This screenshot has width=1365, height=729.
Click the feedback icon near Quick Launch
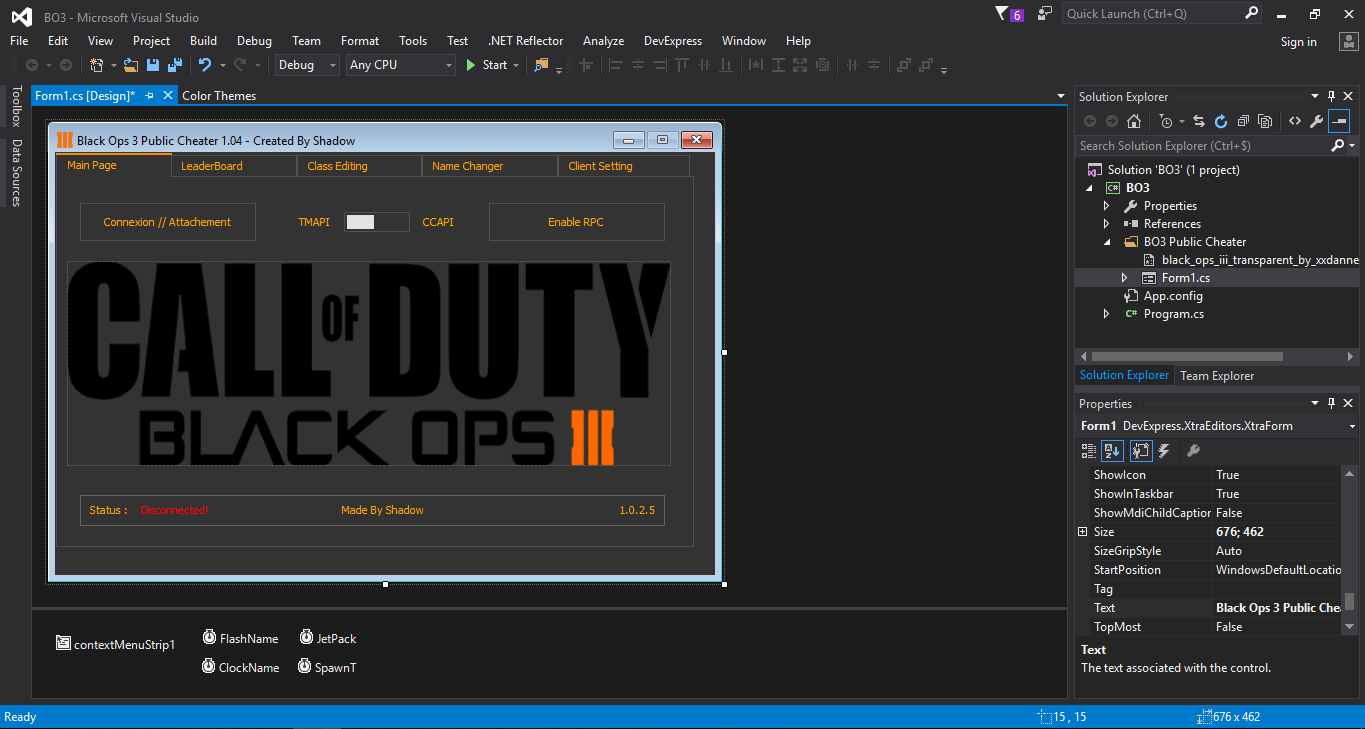[x=1045, y=14]
